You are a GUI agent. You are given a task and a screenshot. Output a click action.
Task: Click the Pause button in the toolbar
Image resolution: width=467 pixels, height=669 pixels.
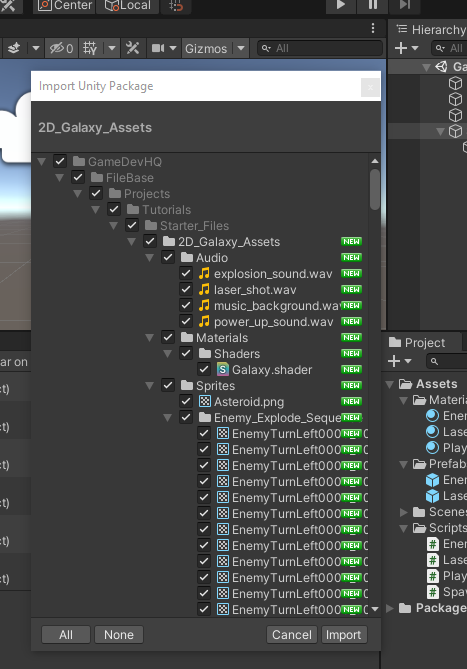click(x=372, y=5)
